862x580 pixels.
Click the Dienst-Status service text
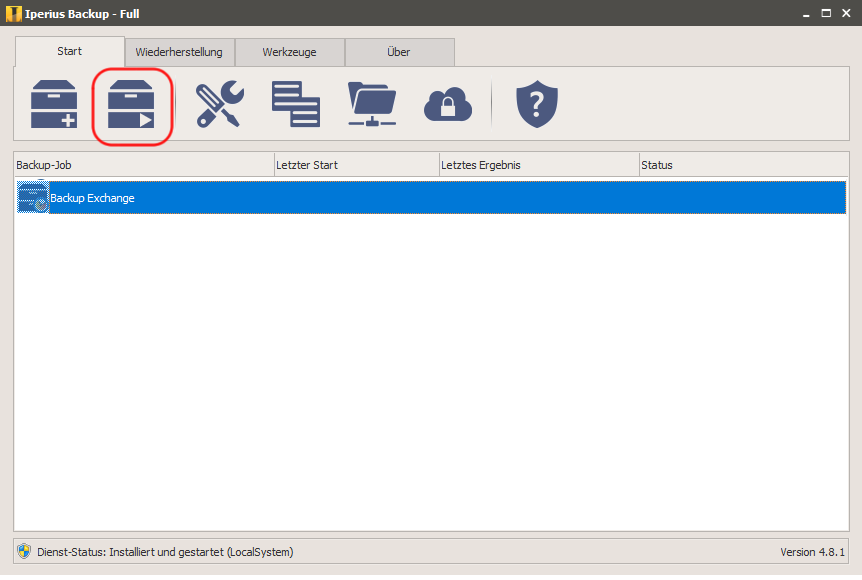[165, 551]
